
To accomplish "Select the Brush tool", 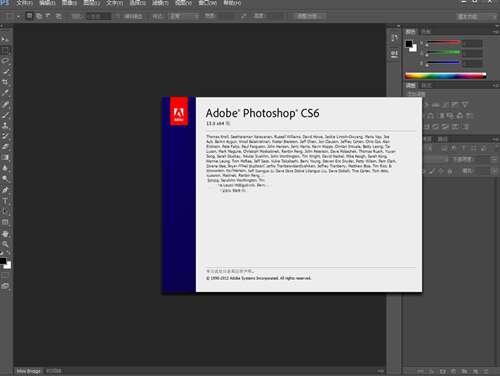I will coord(5,115).
